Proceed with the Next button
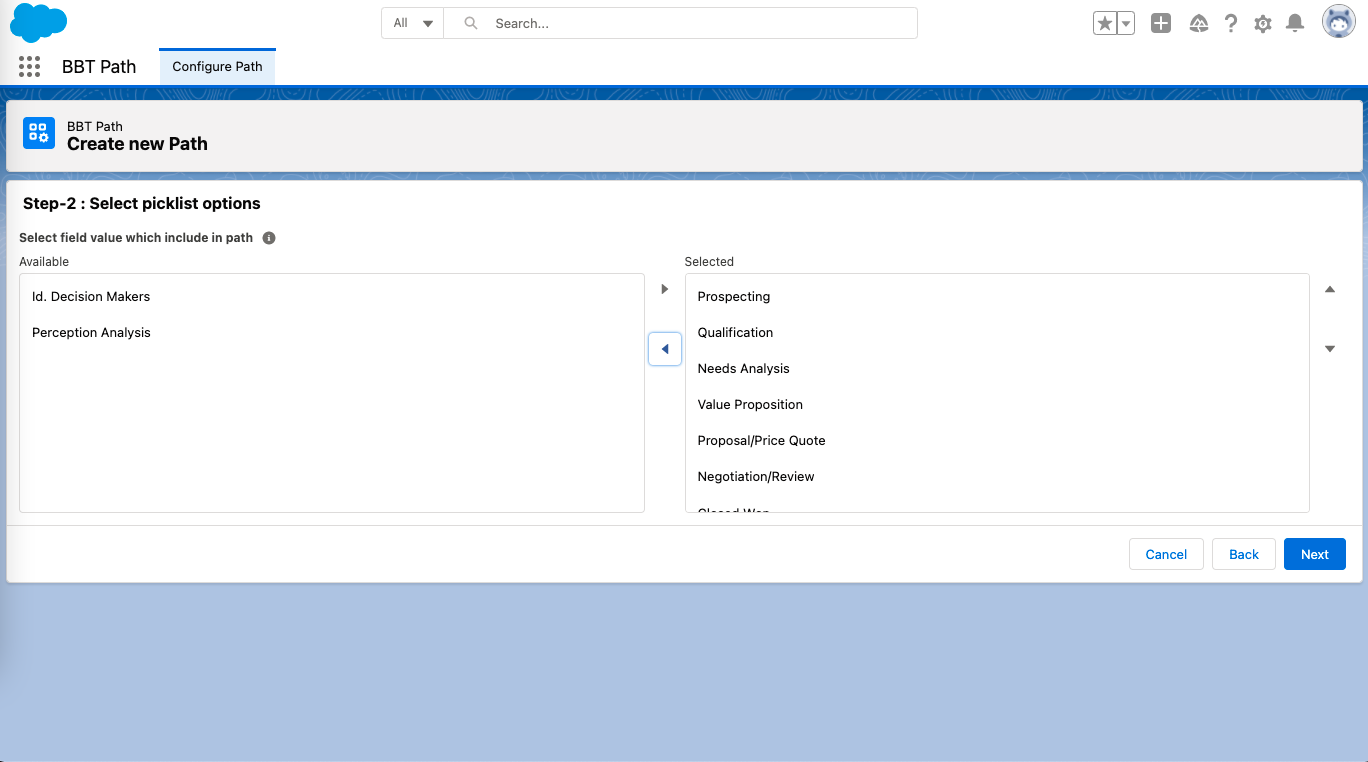Image resolution: width=1368 pixels, height=762 pixels. (x=1315, y=554)
